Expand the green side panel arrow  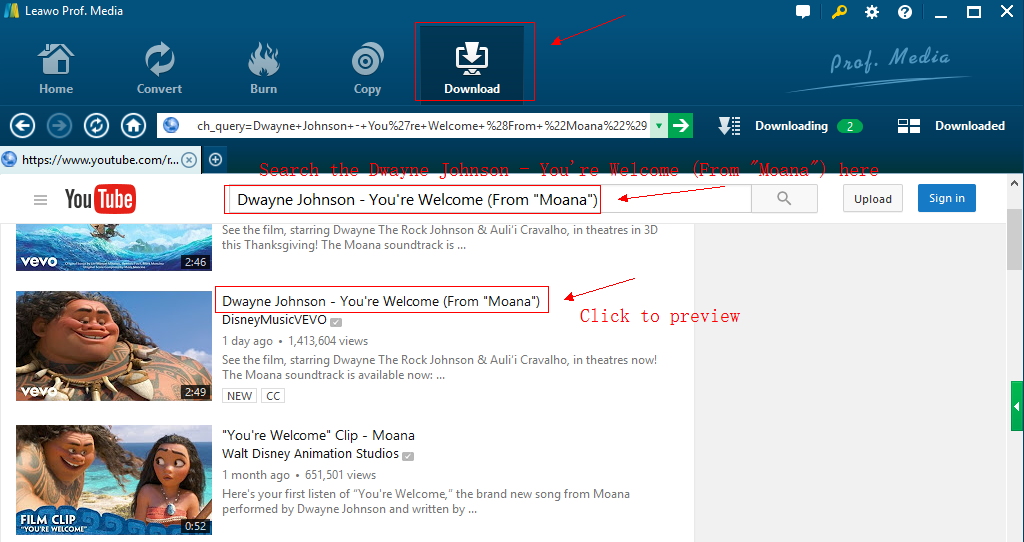click(1017, 406)
